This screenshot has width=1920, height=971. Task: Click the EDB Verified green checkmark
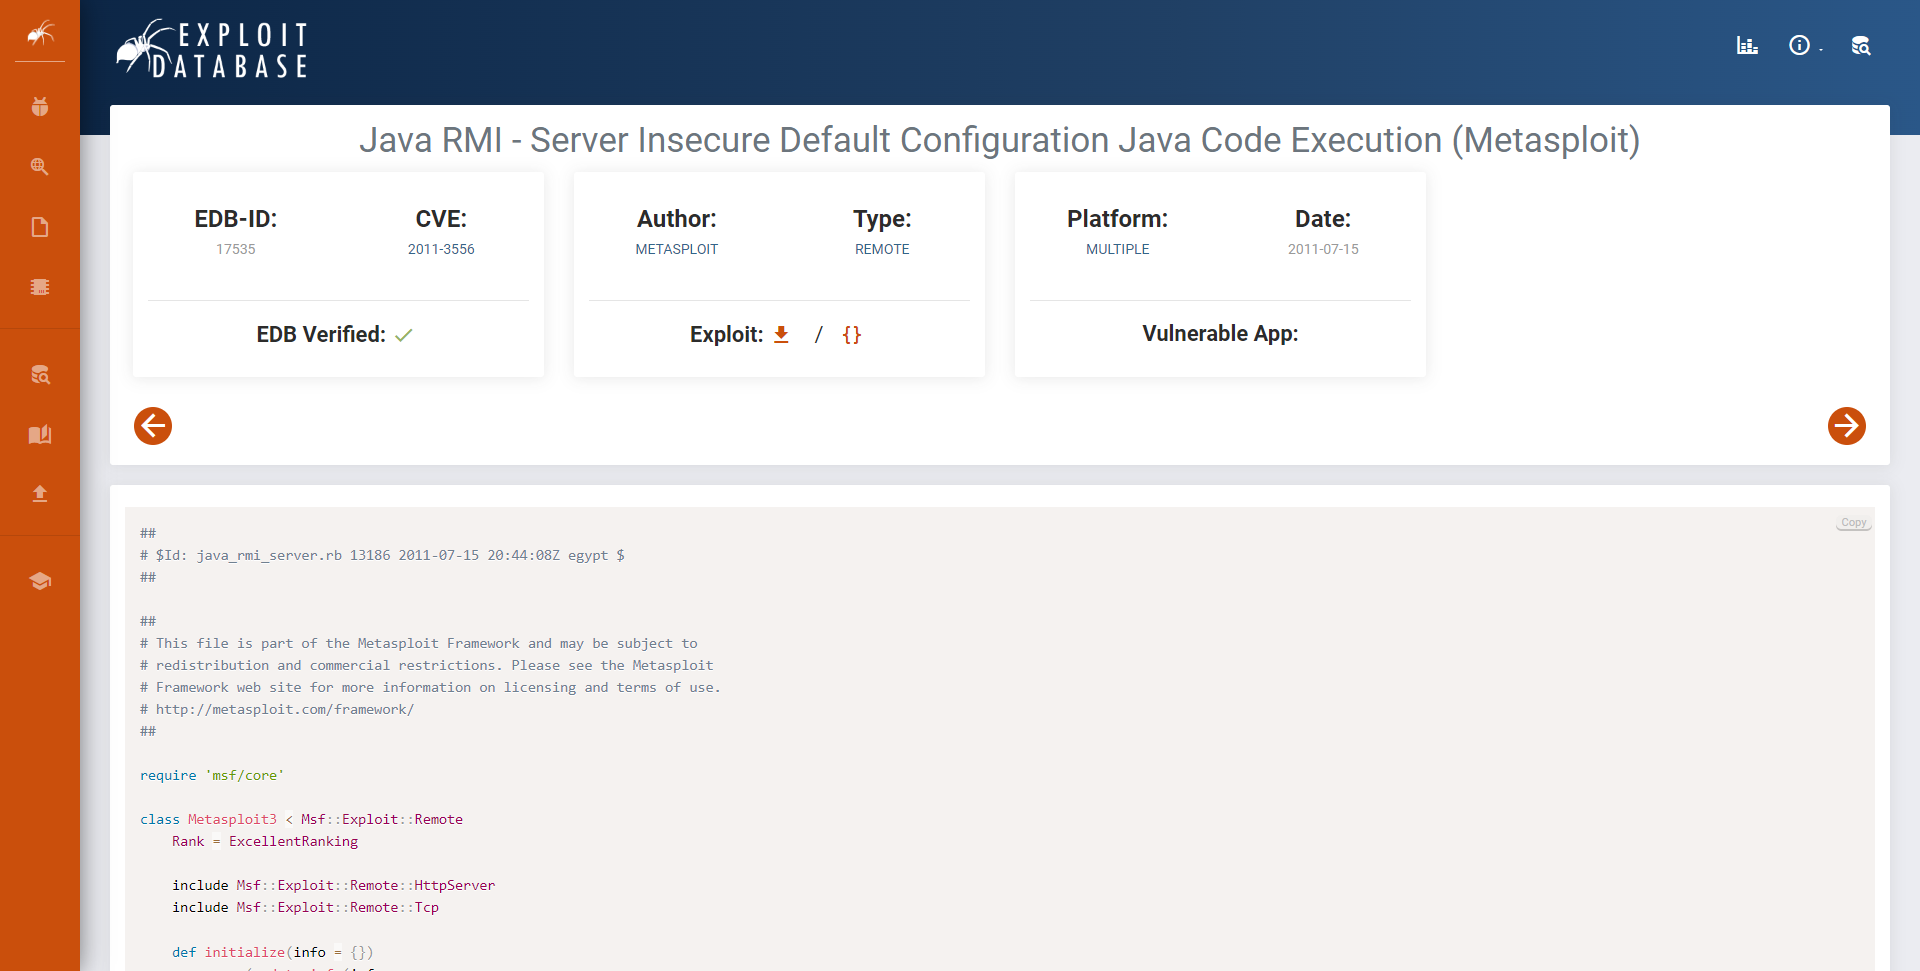pos(404,335)
